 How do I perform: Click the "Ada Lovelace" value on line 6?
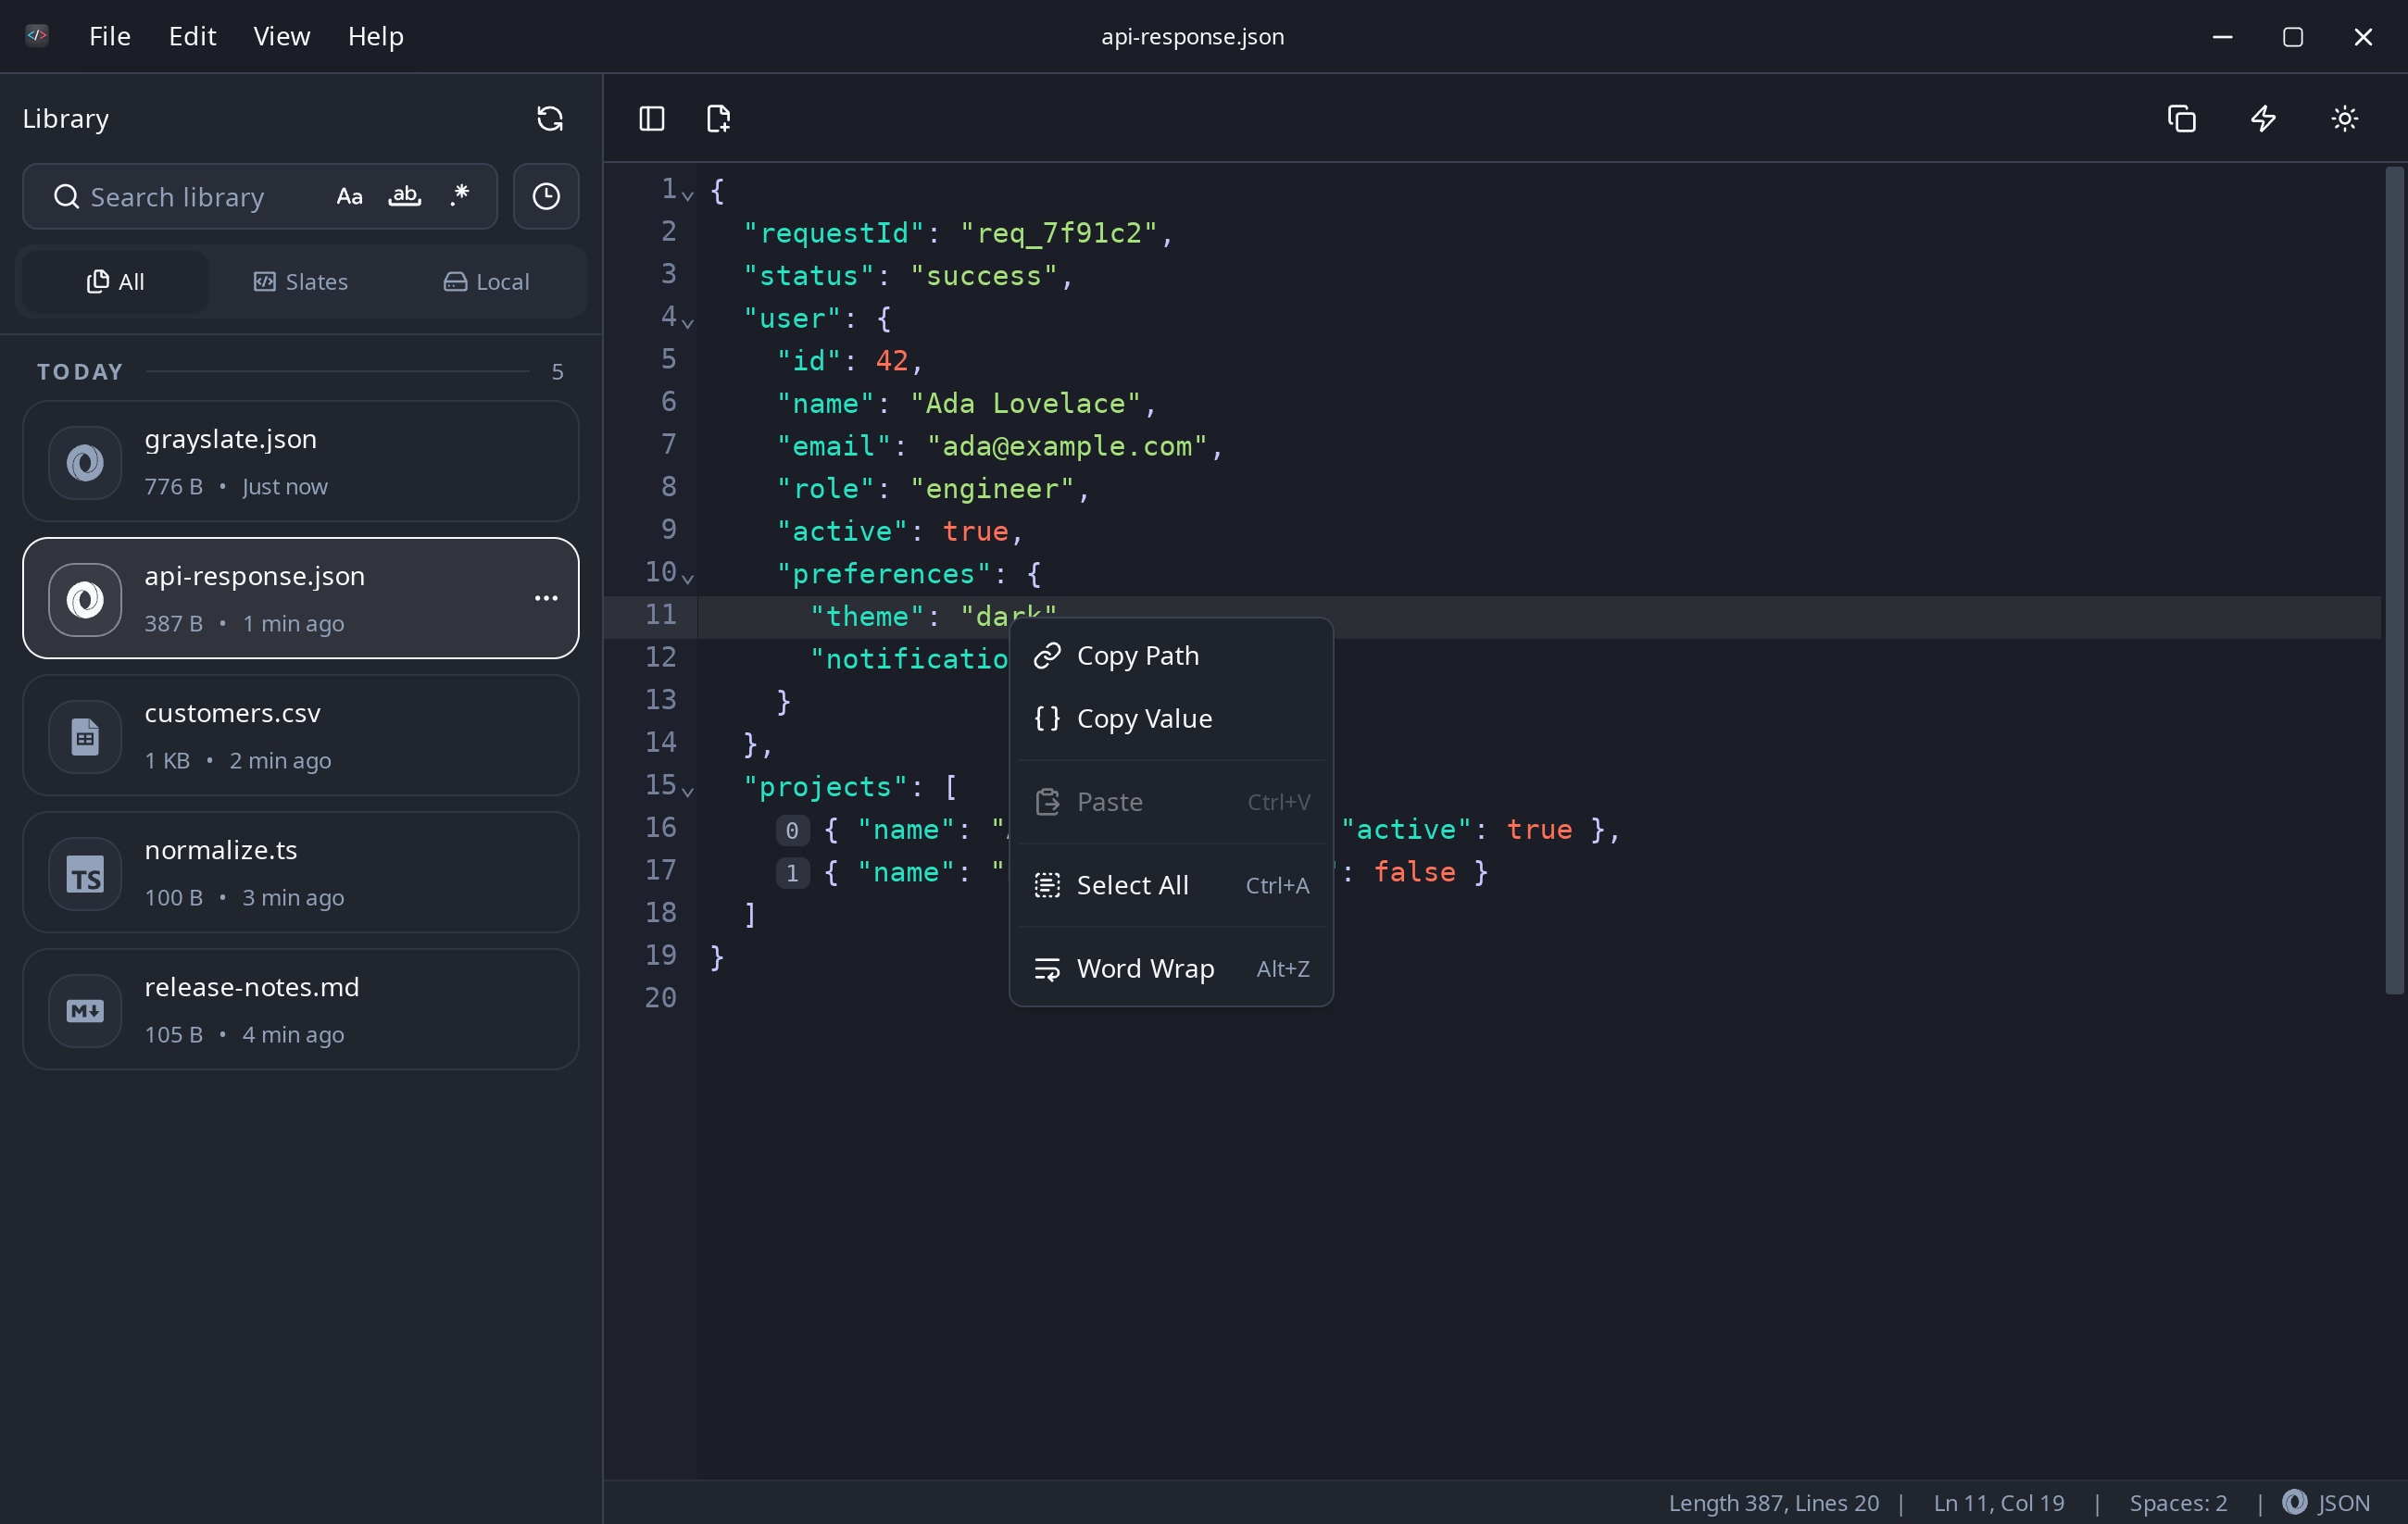1026,405
